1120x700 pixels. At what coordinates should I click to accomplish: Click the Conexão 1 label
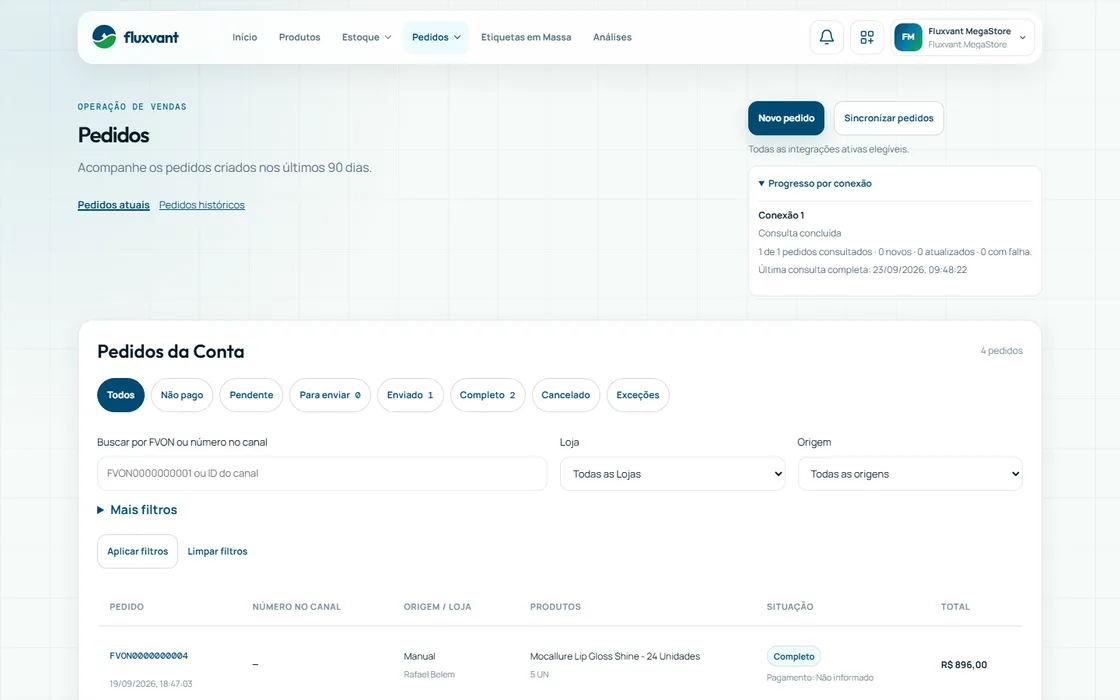point(781,215)
